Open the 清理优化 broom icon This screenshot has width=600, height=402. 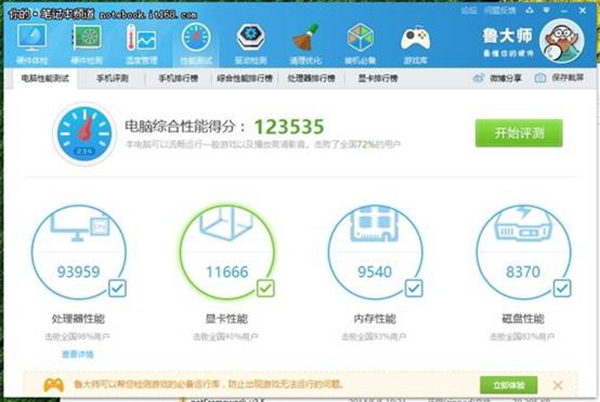click(305, 37)
